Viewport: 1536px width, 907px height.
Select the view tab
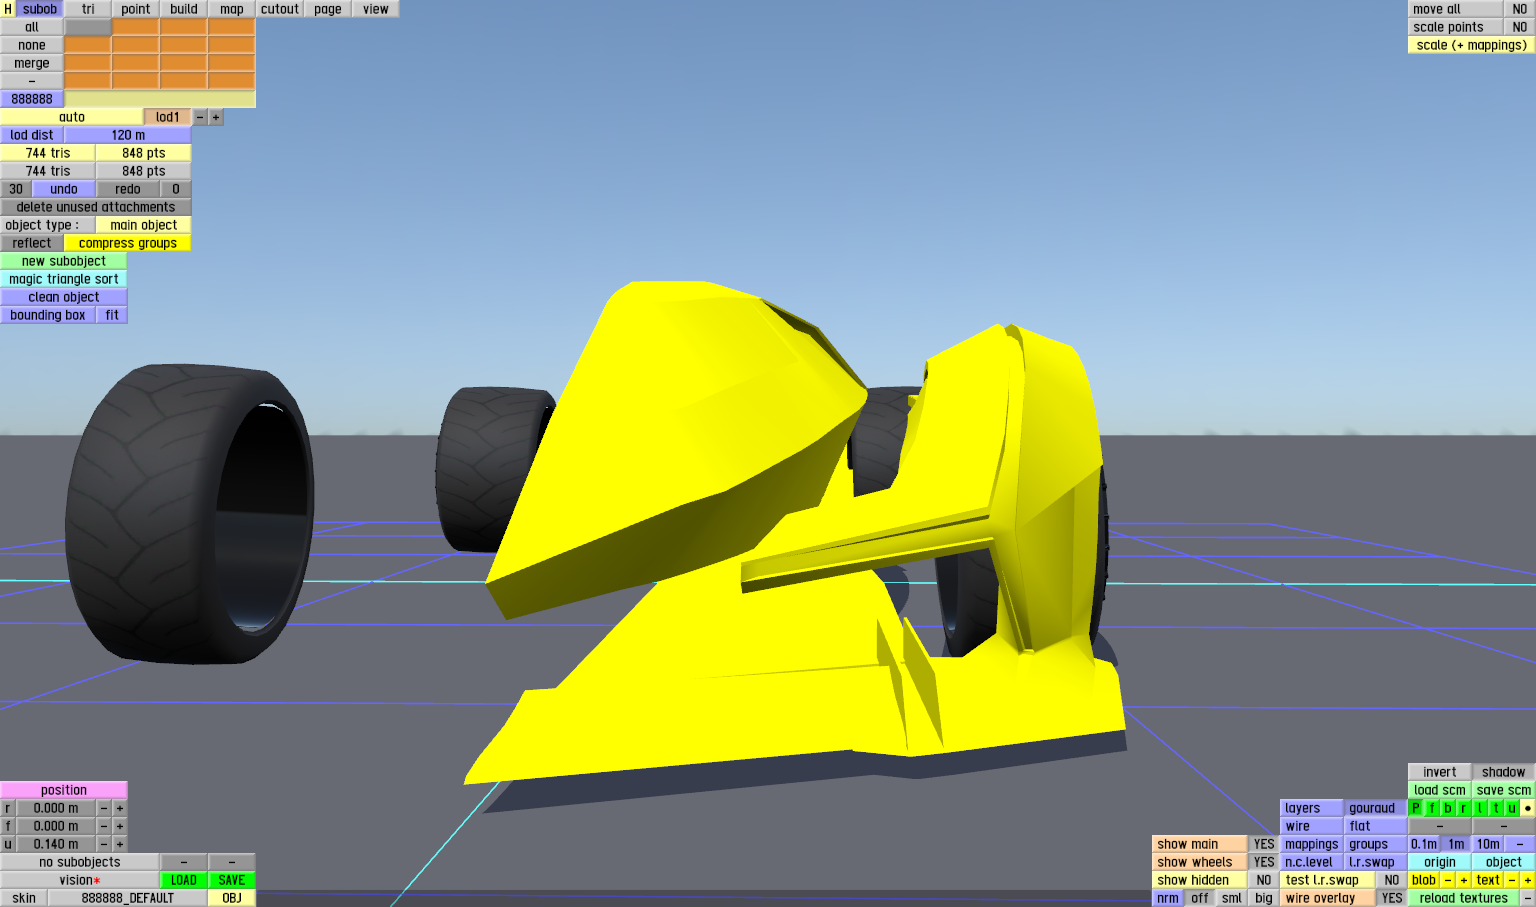[376, 9]
